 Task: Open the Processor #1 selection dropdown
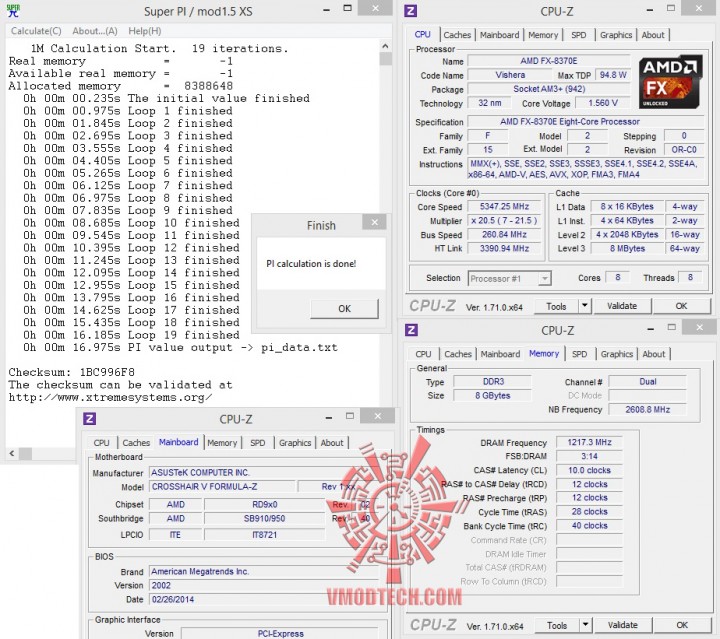[x=509, y=279]
